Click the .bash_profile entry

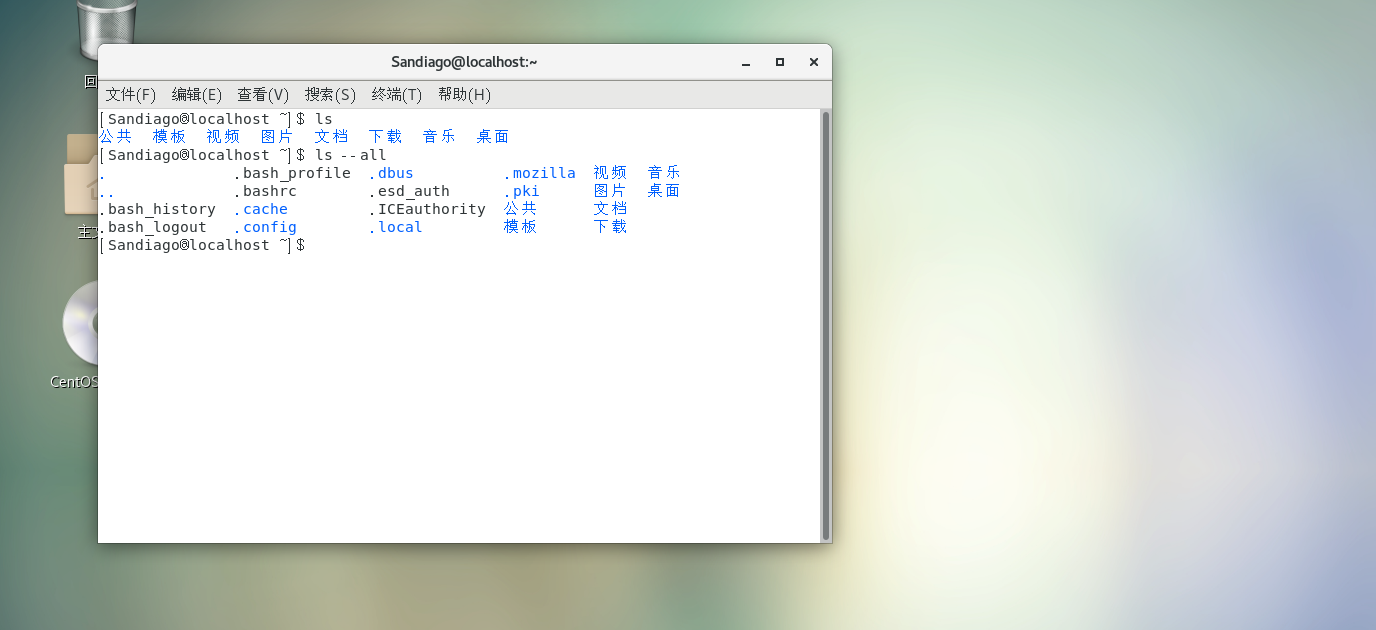coord(292,173)
